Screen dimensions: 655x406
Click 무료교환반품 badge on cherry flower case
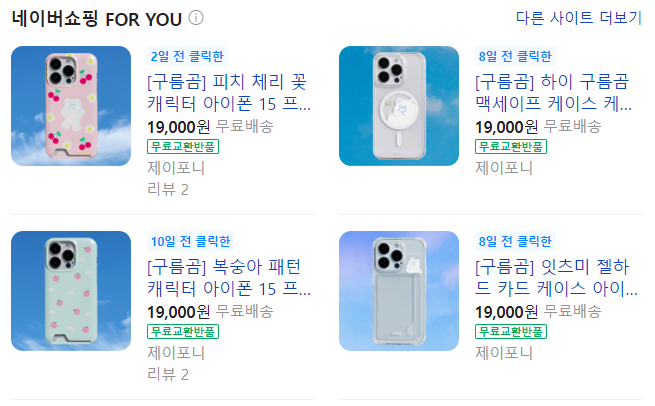pyautogui.click(x=183, y=147)
